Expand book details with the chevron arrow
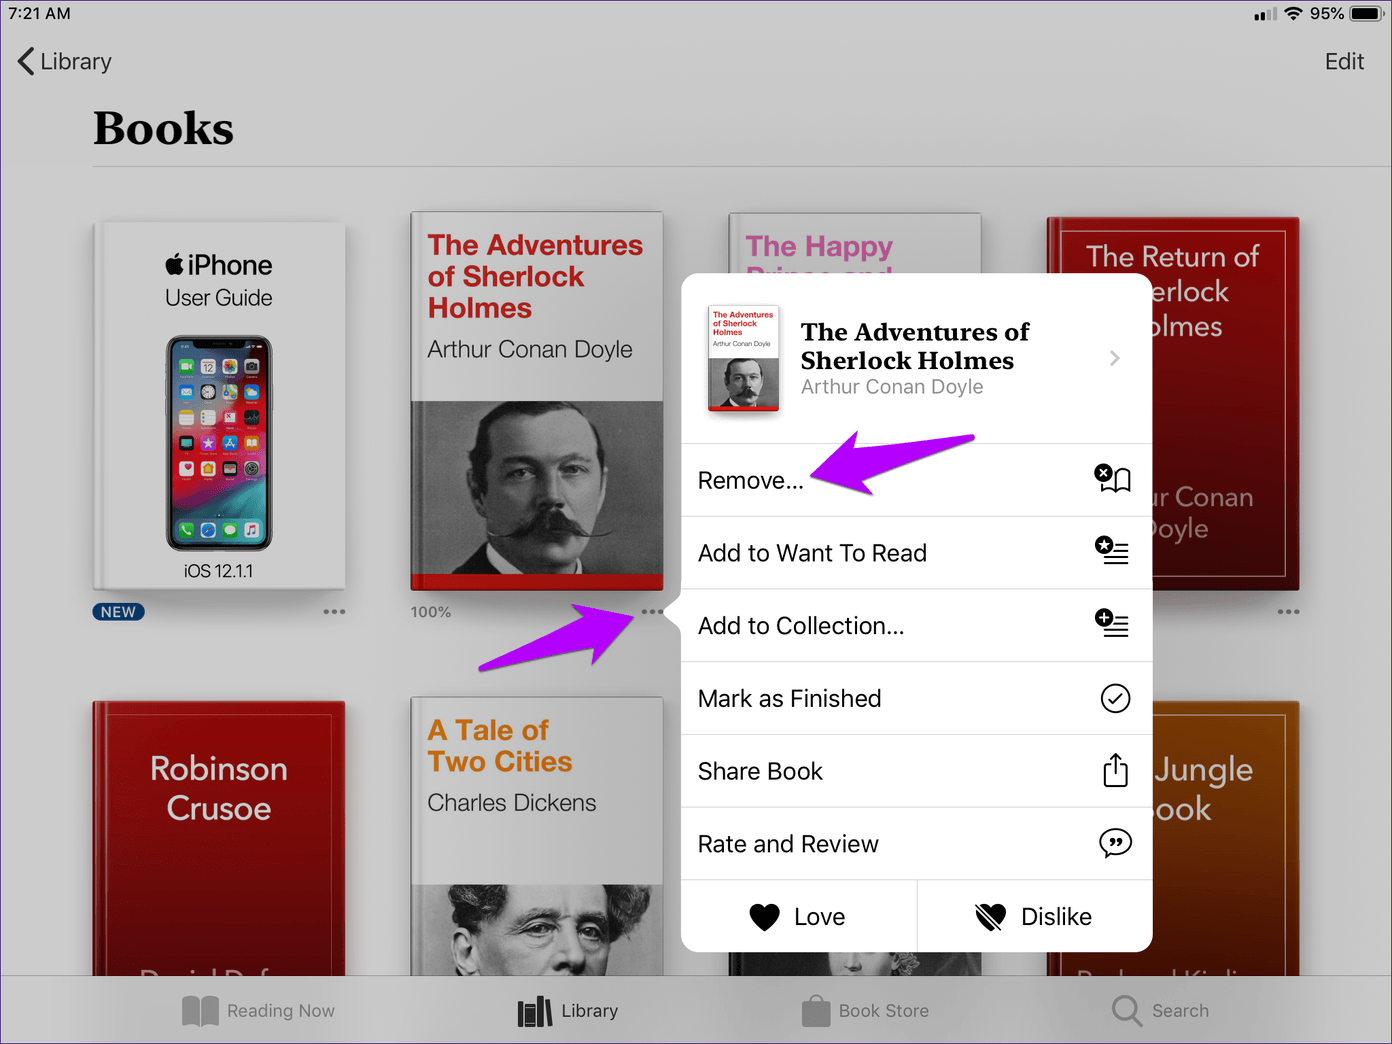Image resolution: width=1392 pixels, height=1044 pixels. (x=1115, y=358)
